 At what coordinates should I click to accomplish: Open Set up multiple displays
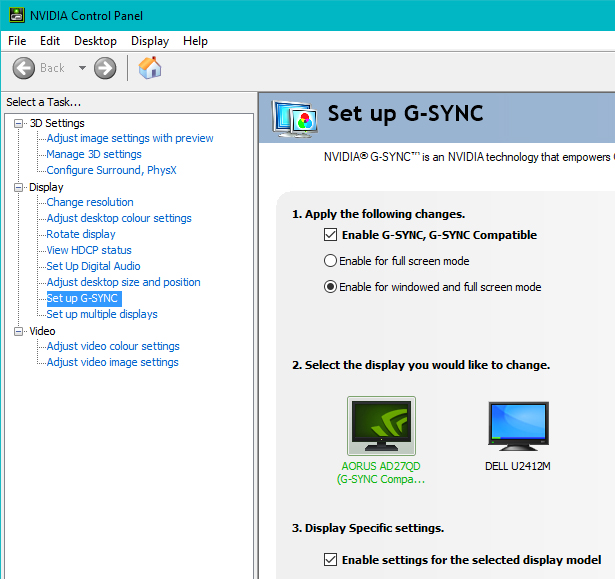click(x=102, y=314)
